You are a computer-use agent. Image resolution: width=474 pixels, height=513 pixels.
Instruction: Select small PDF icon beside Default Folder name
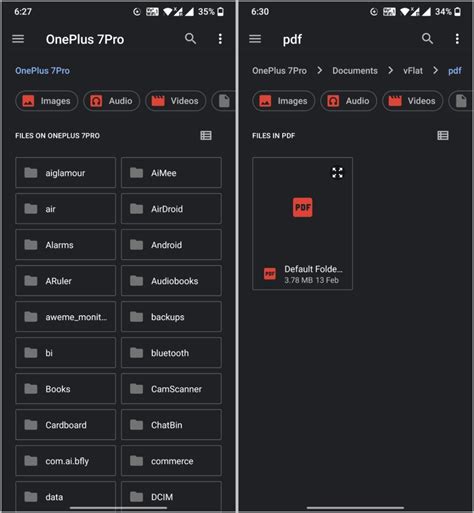point(270,274)
